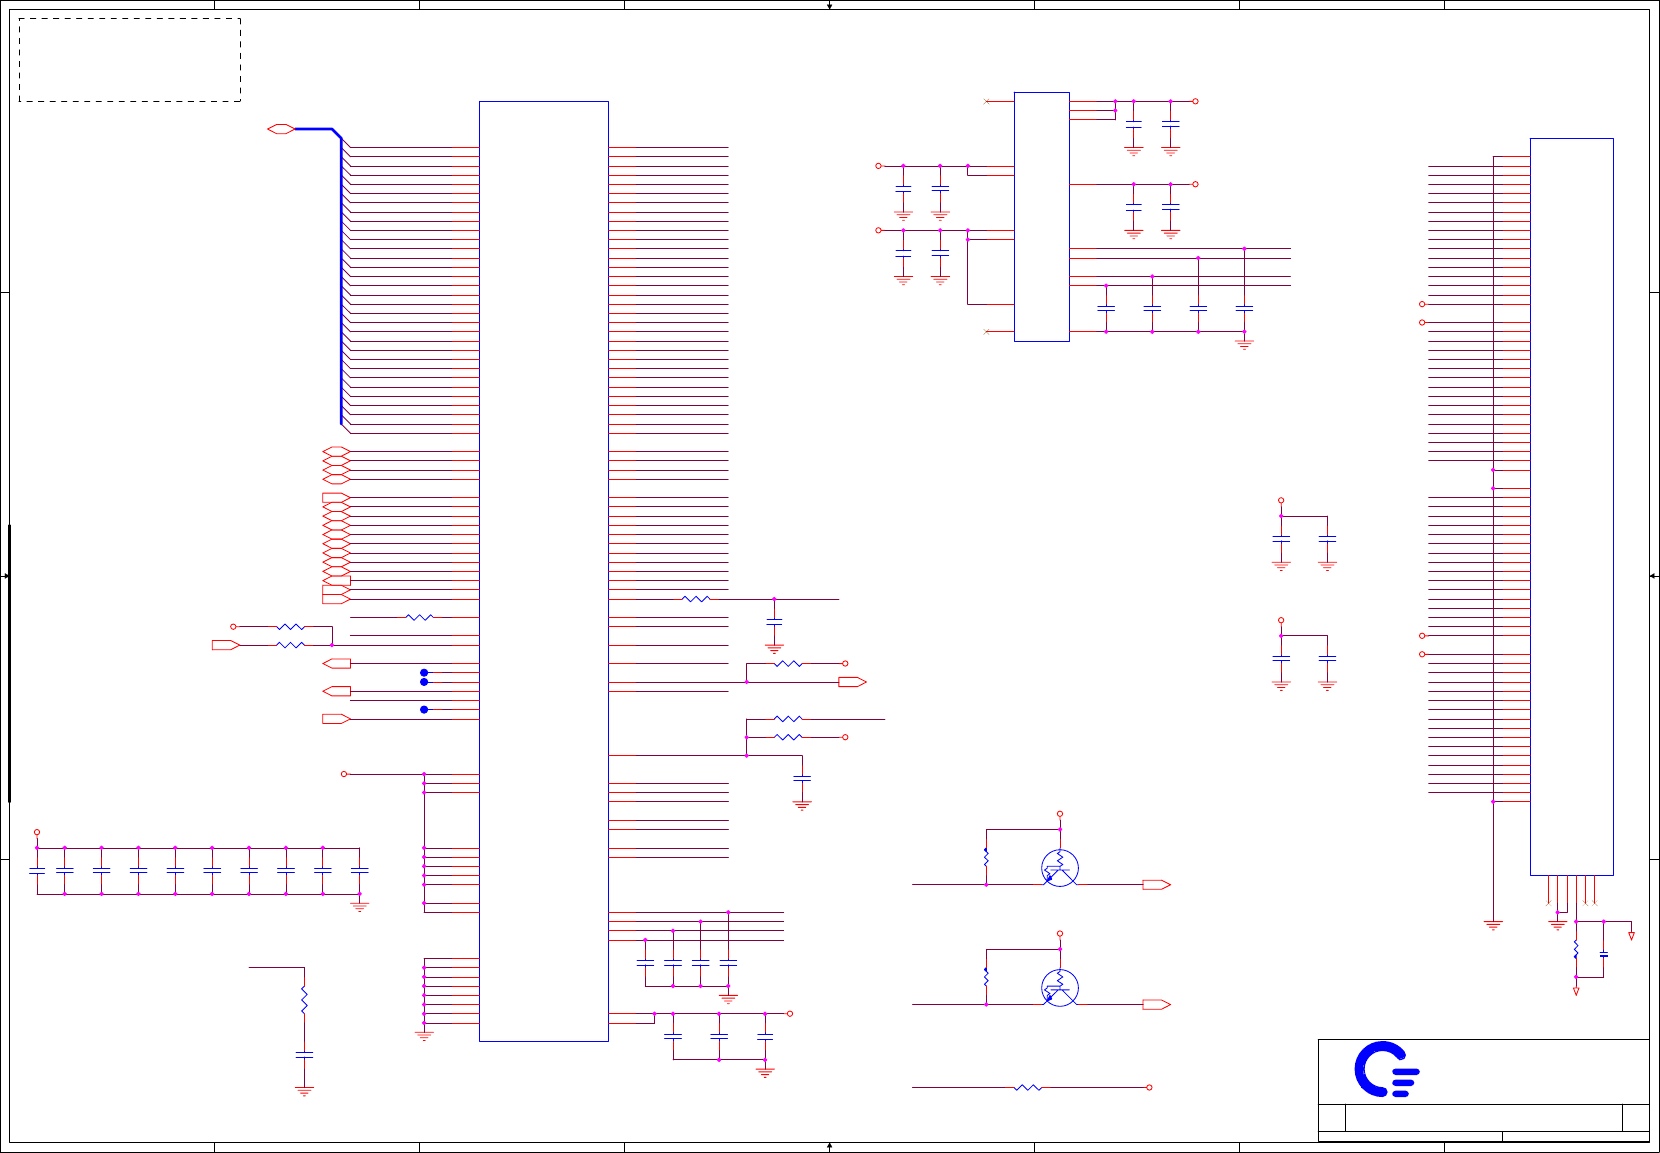Select the tall connector symbol with bottom pins
This screenshot has width=1660, height=1153.
click(1571, 507)
